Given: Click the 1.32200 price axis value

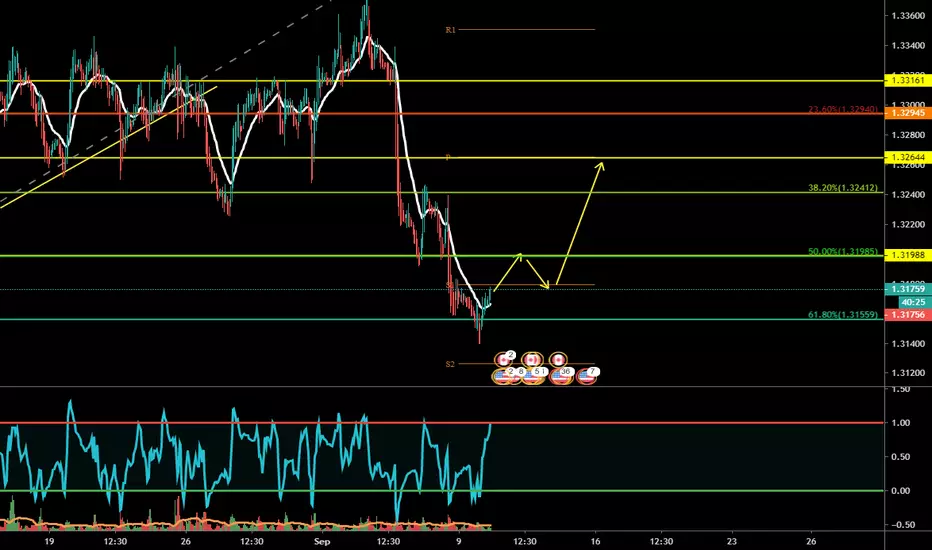Looking at the screenshot, I should click(x=908, y=224).
